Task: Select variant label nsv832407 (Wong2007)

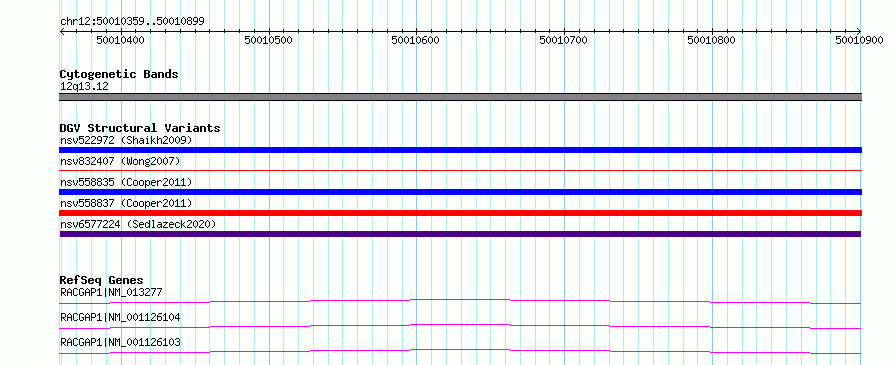Action: coord(120,161)
